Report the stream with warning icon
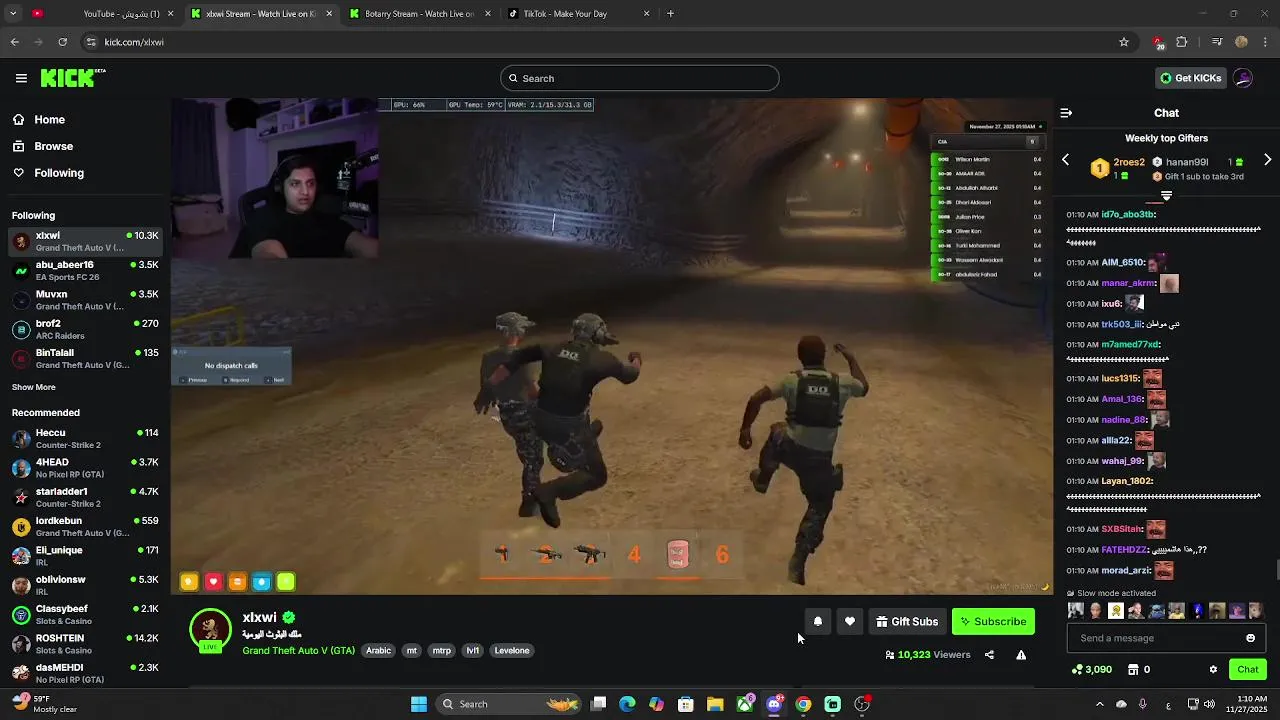 coord(1021,655)
